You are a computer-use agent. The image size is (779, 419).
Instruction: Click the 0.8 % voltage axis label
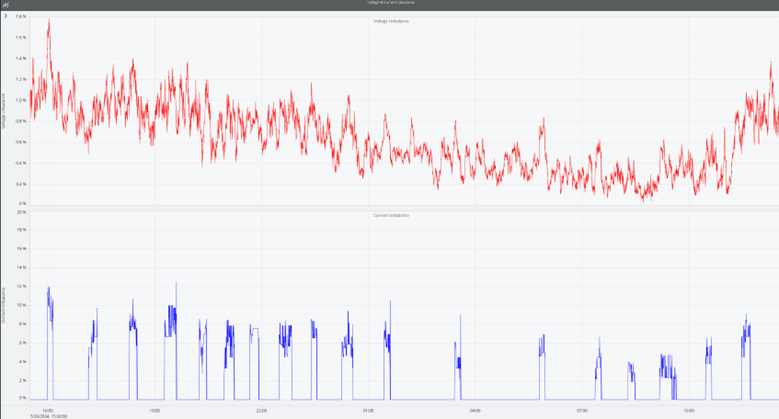tap(21, 121)
